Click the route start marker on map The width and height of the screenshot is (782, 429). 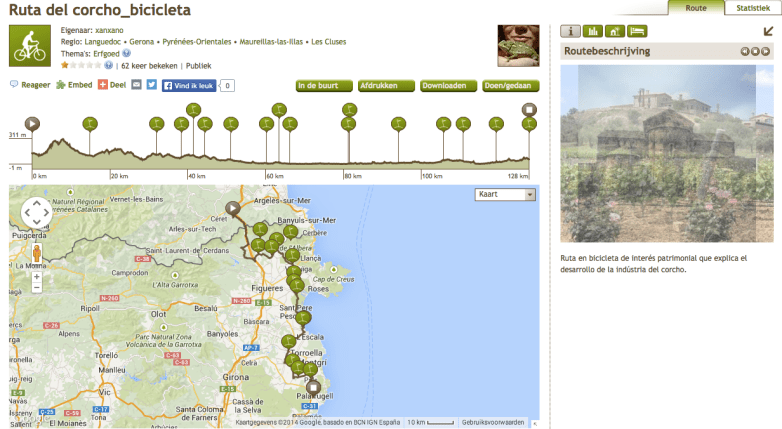pyautogui.click(x=232, y=208)
